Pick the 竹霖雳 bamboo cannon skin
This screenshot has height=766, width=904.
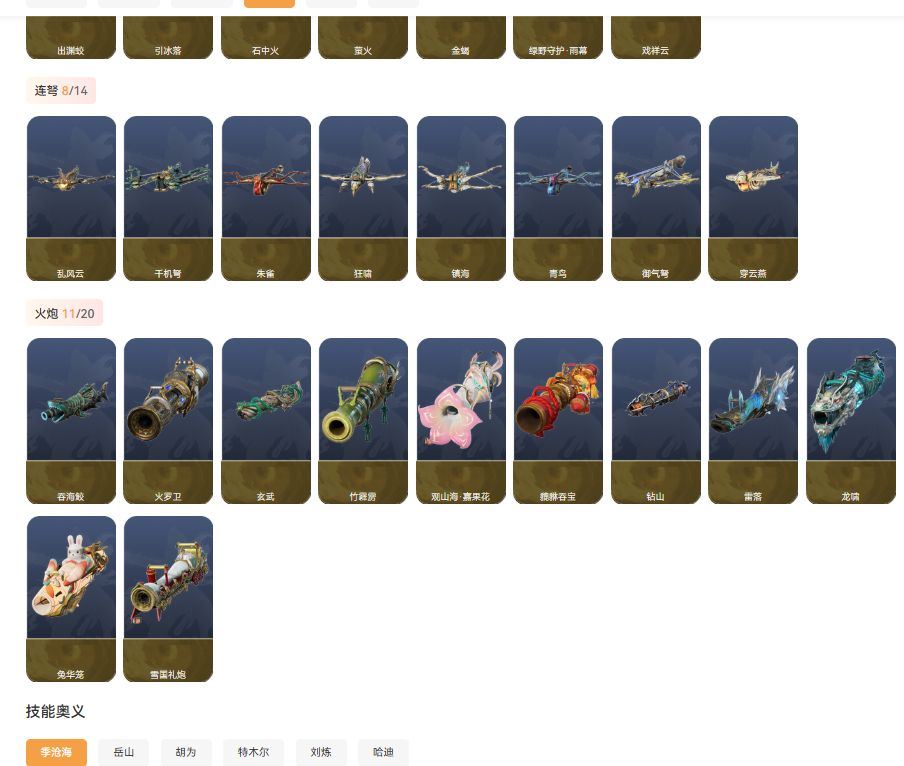(363, 421)
